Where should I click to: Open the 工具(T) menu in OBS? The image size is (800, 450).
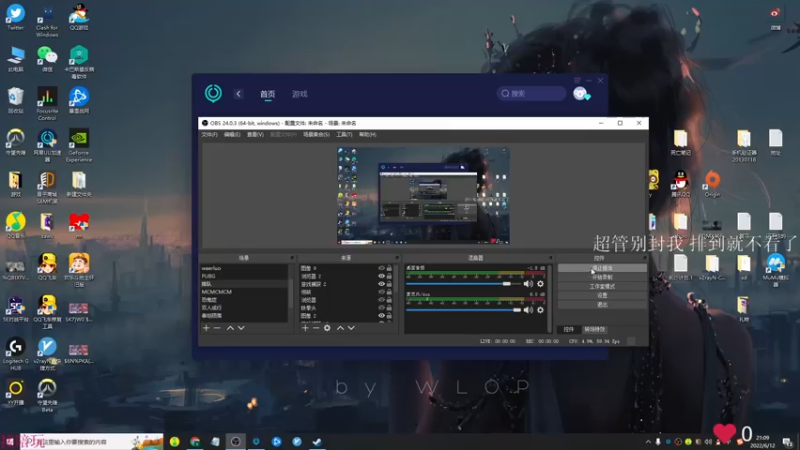(x=344, y=135)
